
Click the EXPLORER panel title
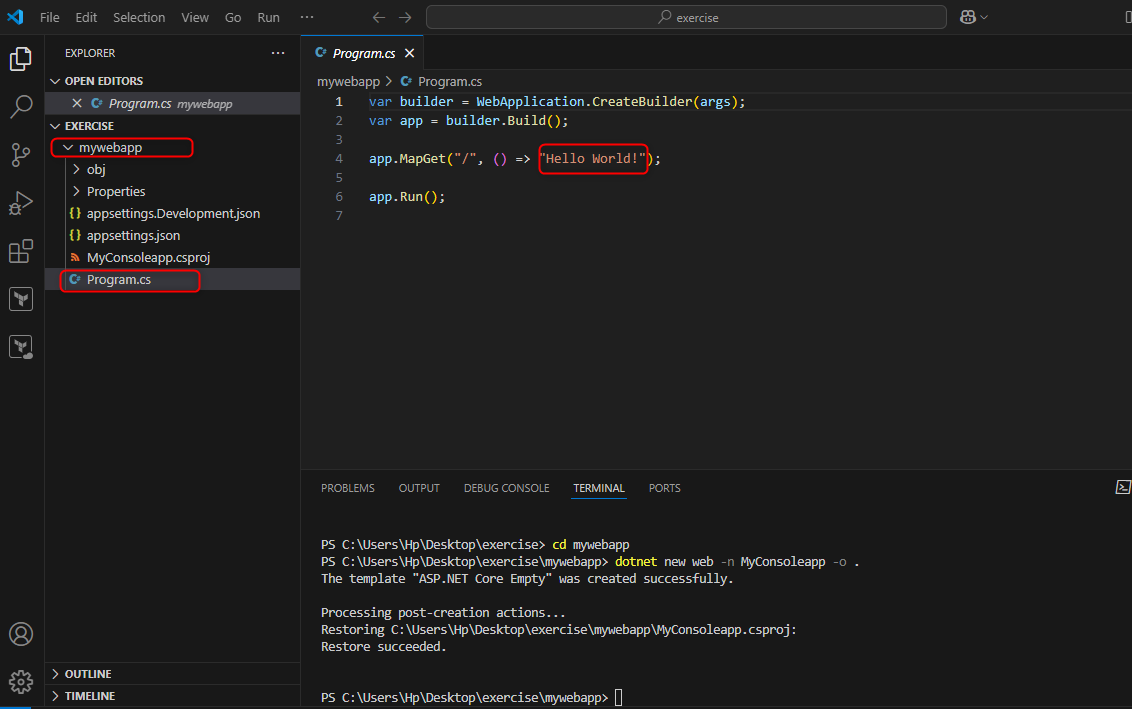pyautogui.click(x=90, y=53)
